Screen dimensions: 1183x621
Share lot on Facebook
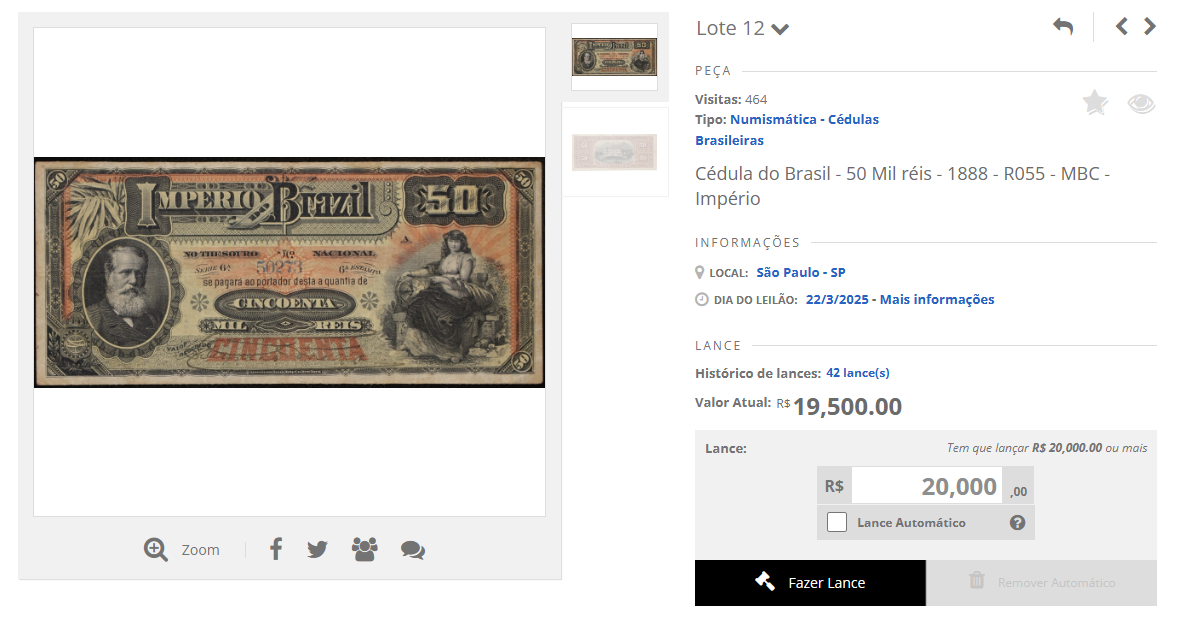(x=276, y=549)
